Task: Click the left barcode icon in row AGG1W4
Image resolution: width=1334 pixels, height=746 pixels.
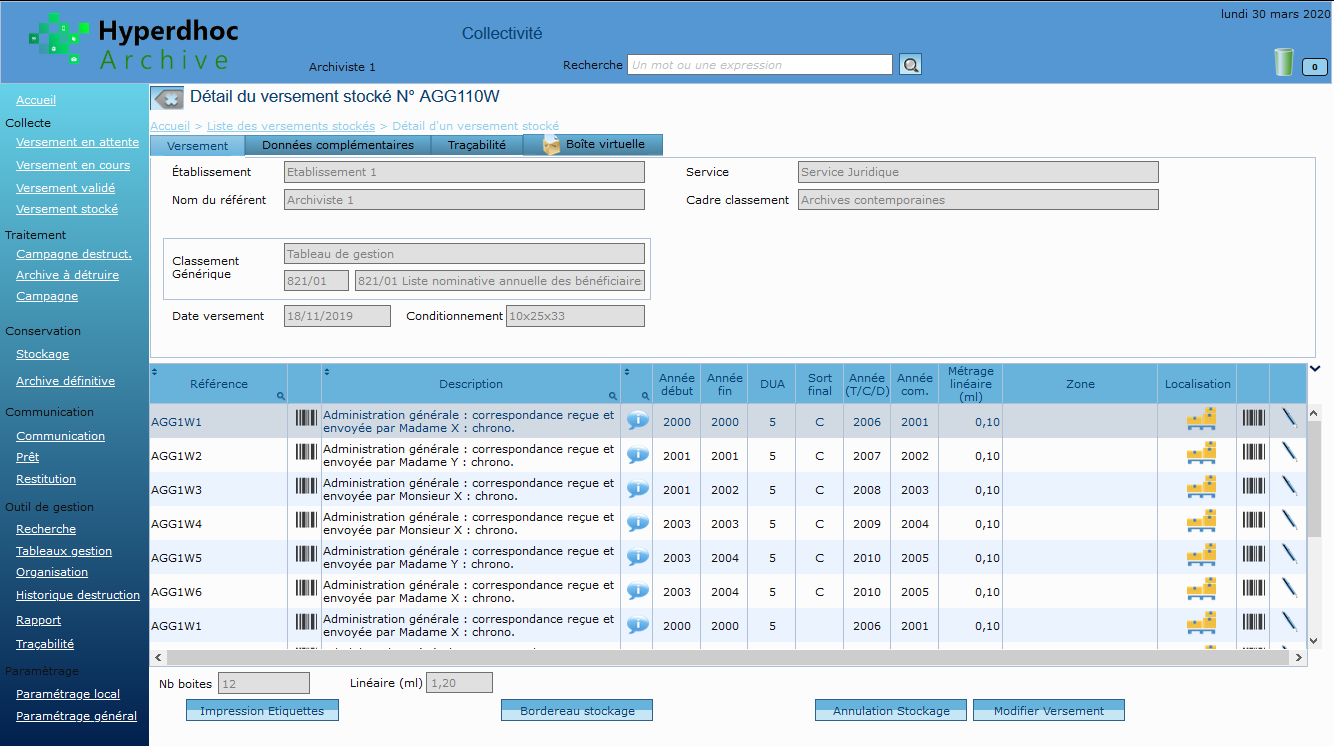Action: click(306, 521)
